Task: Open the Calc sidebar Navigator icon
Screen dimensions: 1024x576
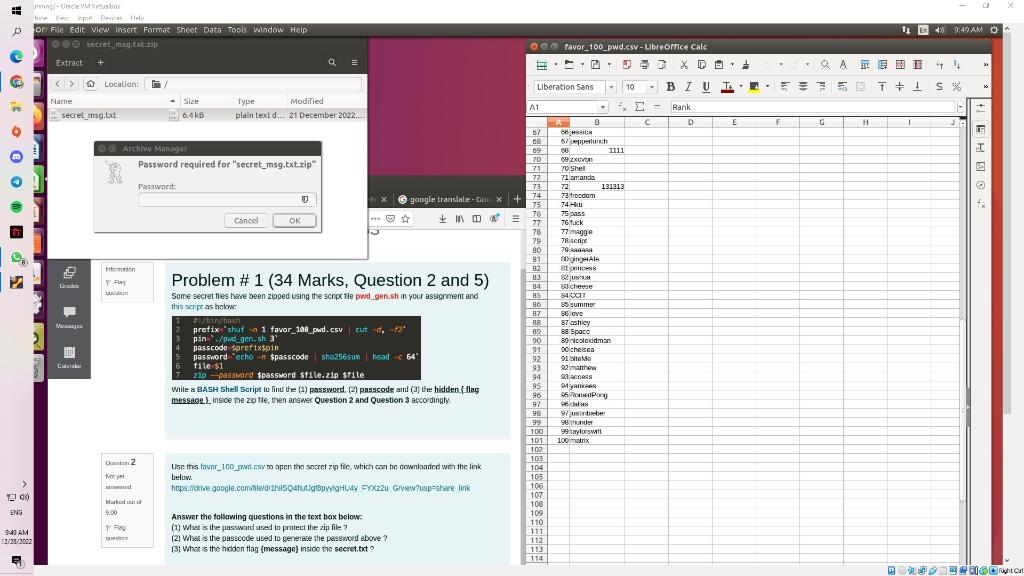Action: [980, 185]
